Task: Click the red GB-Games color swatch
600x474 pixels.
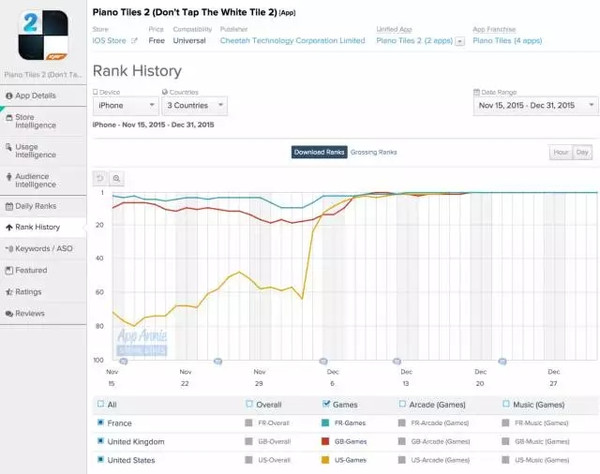Action: (329, 441)
